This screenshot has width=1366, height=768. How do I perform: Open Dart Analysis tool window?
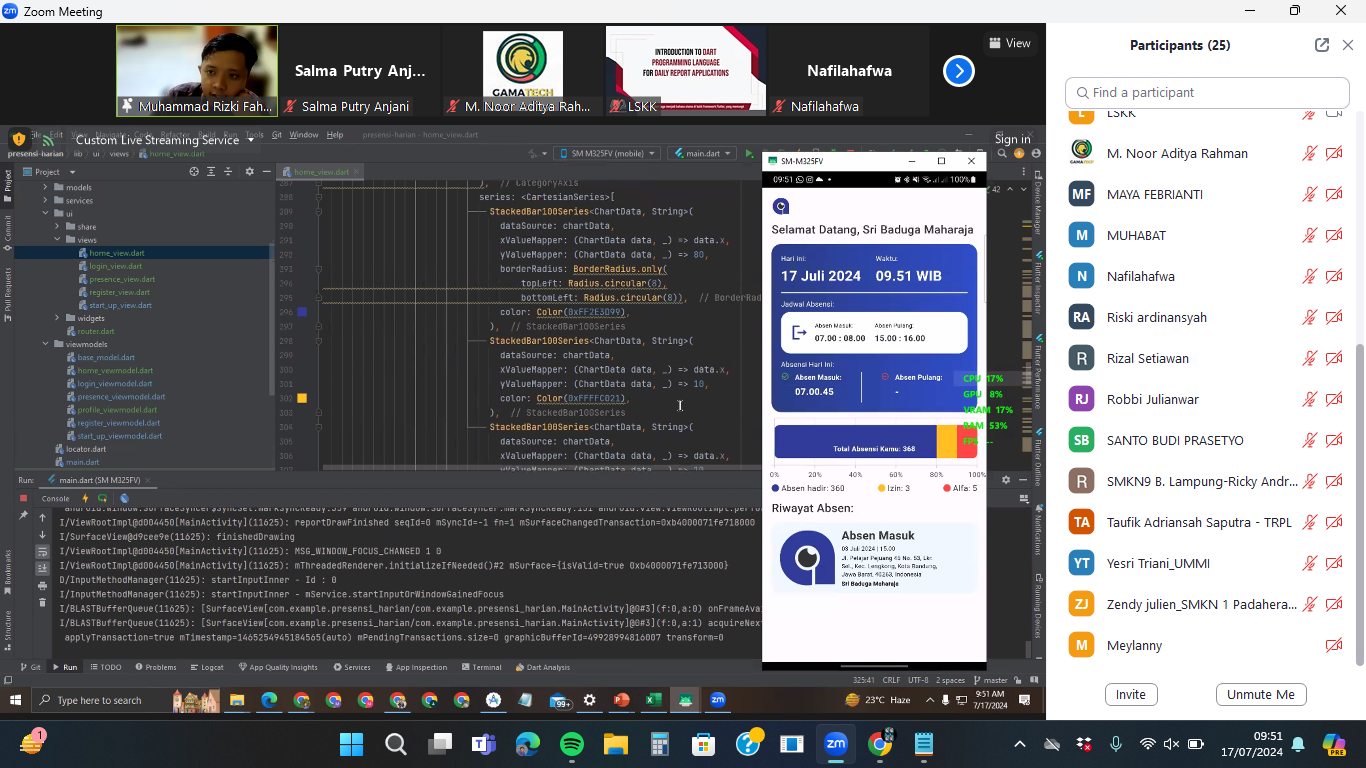point(542,667)
